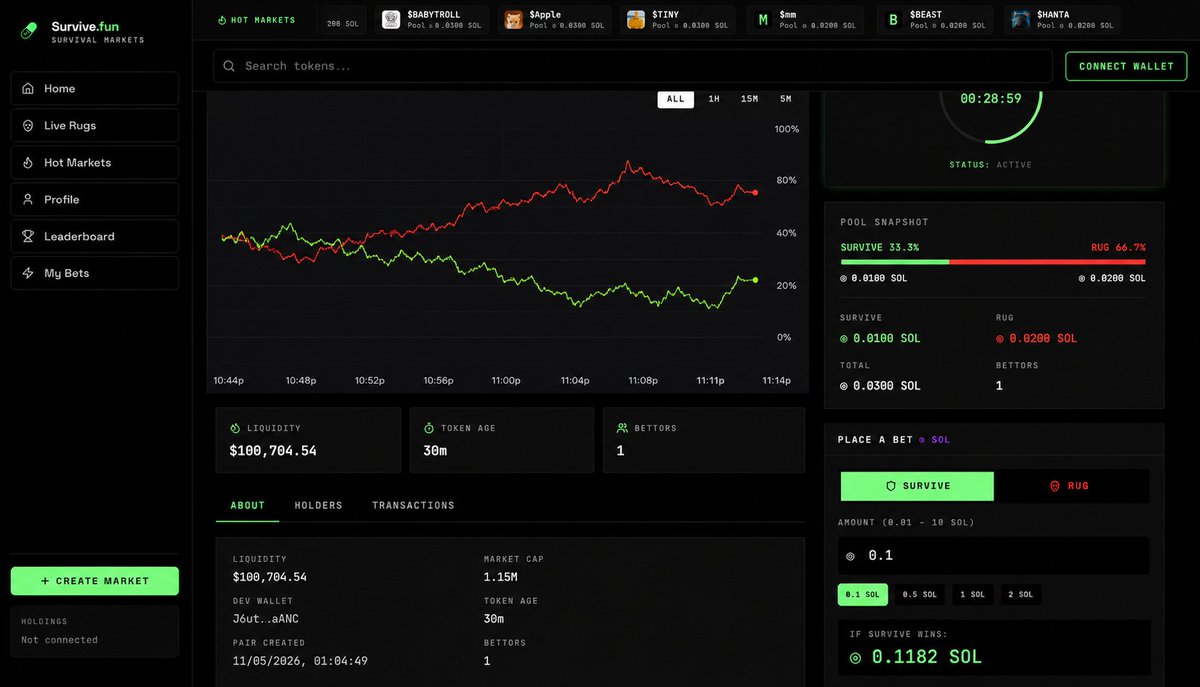Click the RUG 66.7% label
The height and width of the screenshot is (687, 1200).
tap(1118, 247)
